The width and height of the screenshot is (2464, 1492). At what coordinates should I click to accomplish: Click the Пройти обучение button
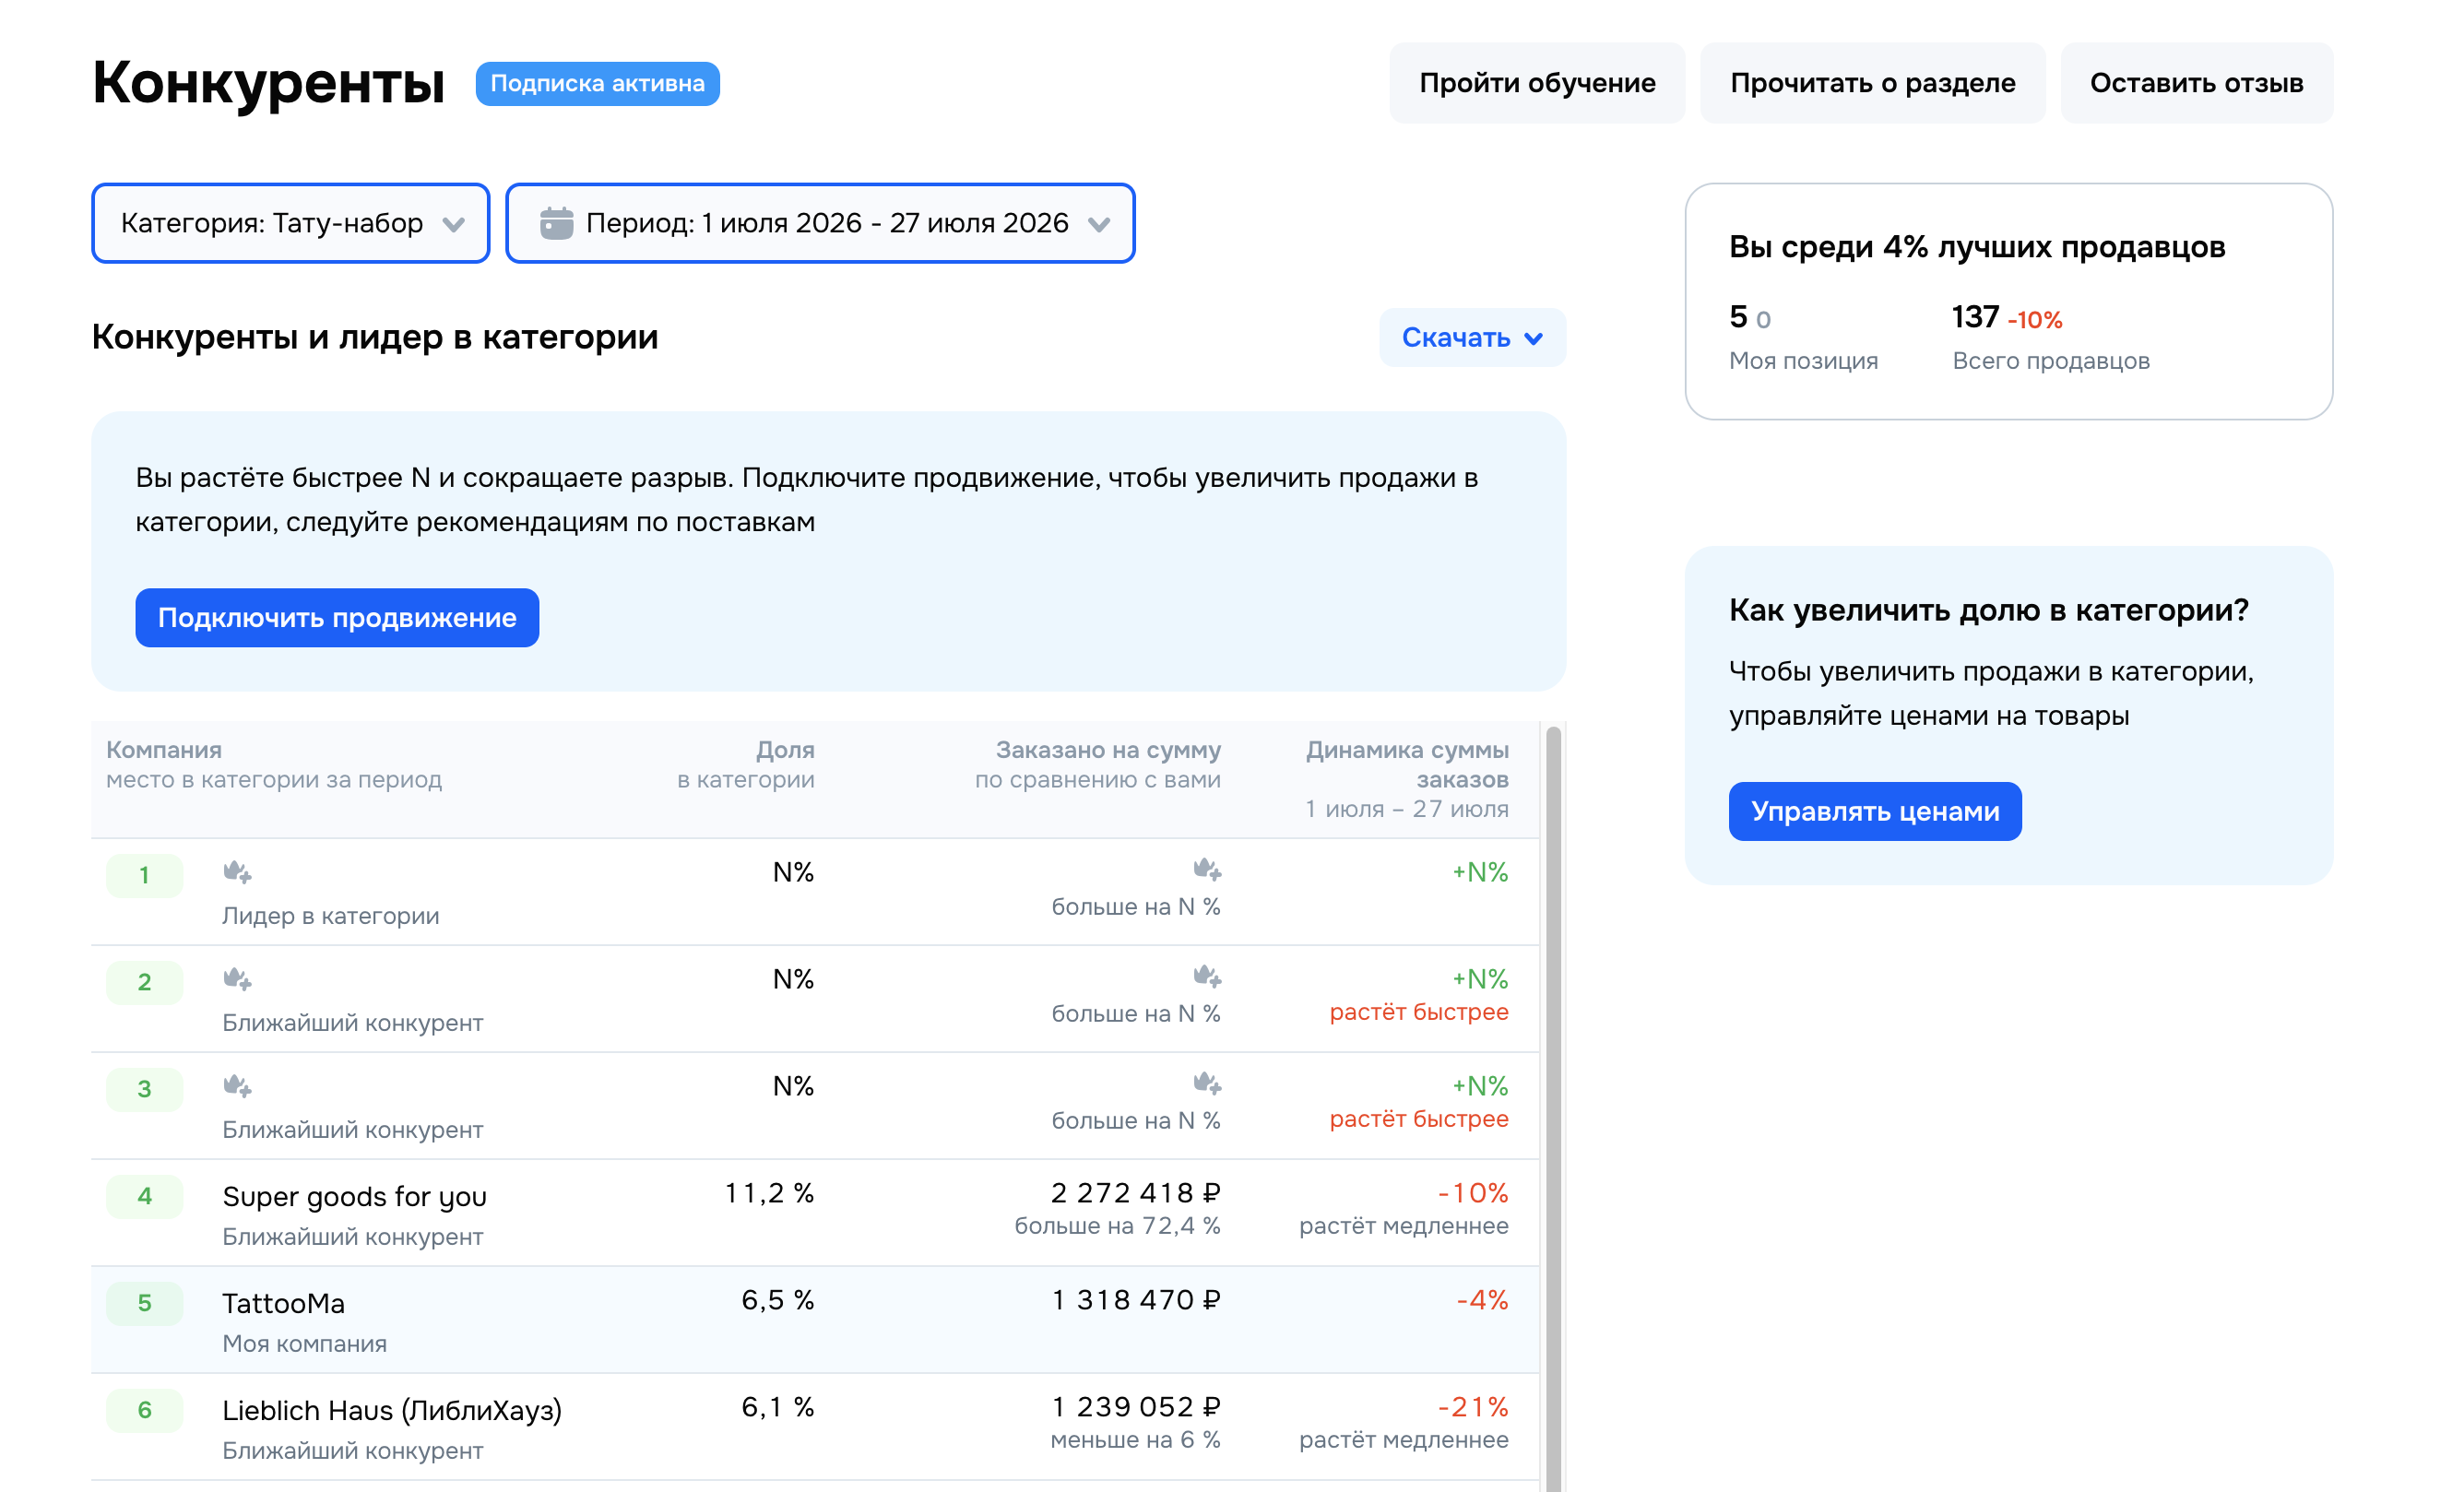[x=1537, y=83]
